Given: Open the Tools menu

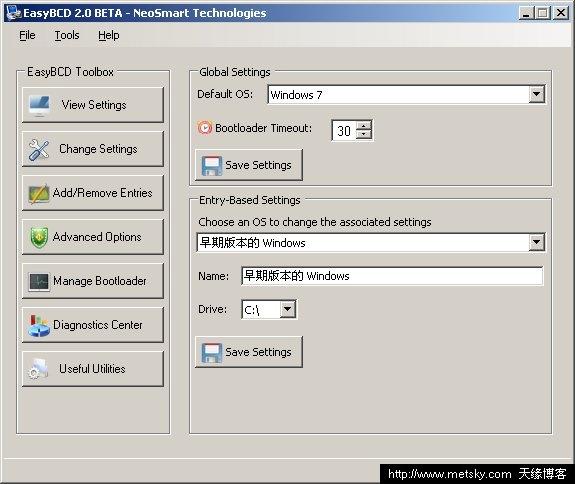Looking at the screenshot, I should point(67,35).
